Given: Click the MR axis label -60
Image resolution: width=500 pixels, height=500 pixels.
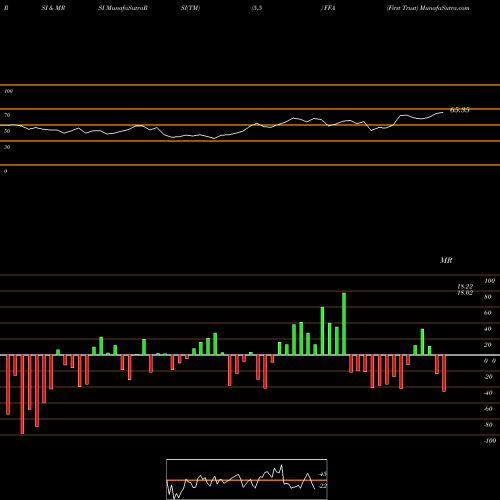Looking at the screenshot, I should pyautogui.click(x=488, y=409).
